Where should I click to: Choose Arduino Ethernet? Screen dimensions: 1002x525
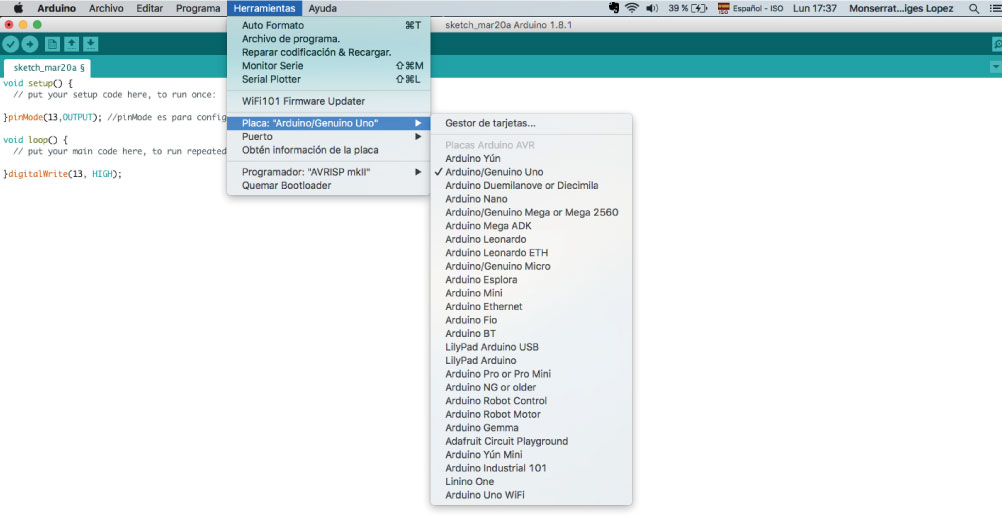pyautogui.click(x=531, y=306)
